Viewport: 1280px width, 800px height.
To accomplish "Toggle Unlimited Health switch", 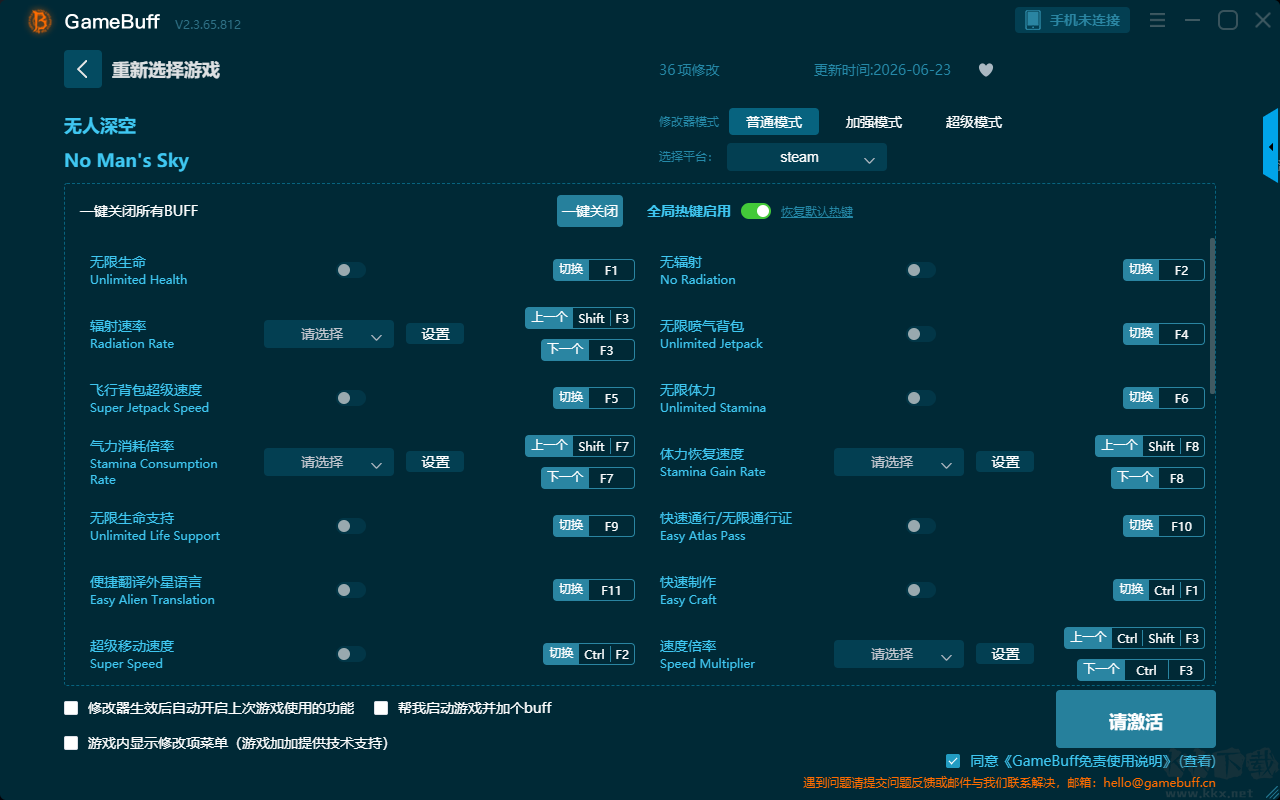I will click(x=351, y=270).
